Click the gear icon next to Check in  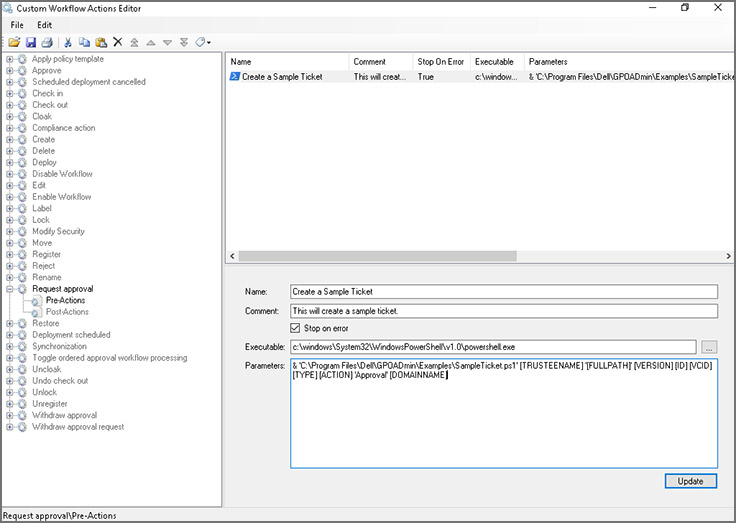pos(22,93)
